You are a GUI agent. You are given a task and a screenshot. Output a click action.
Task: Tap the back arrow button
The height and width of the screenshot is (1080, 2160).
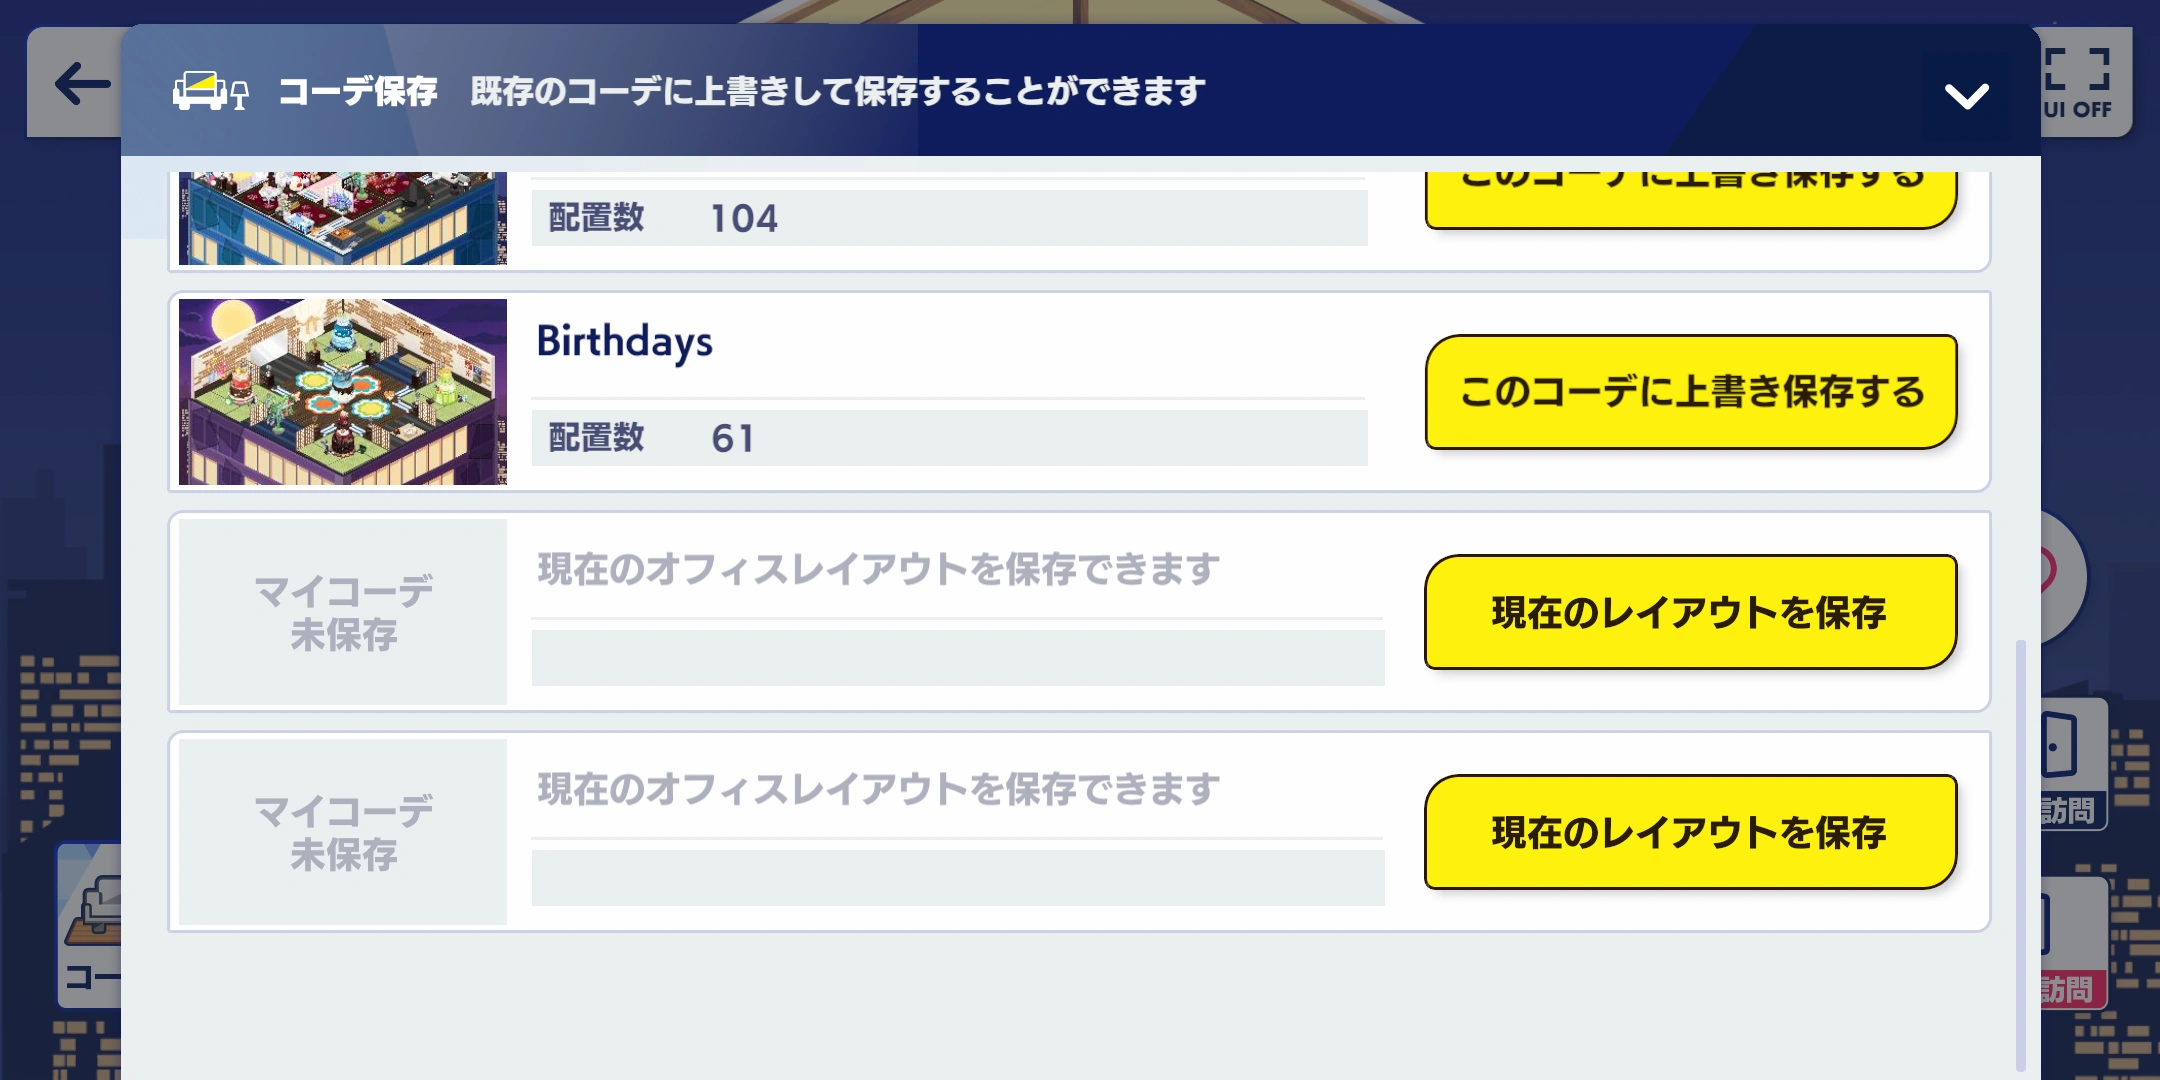tap(78, 84)
